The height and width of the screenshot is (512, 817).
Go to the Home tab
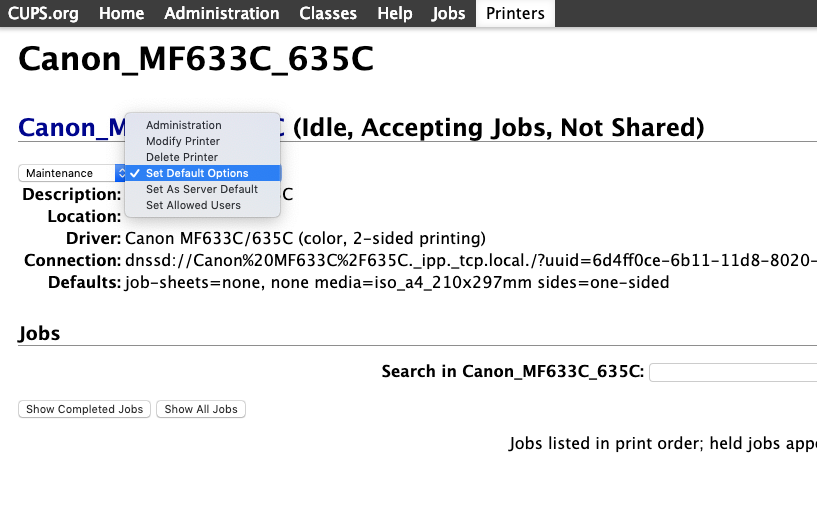121,13
